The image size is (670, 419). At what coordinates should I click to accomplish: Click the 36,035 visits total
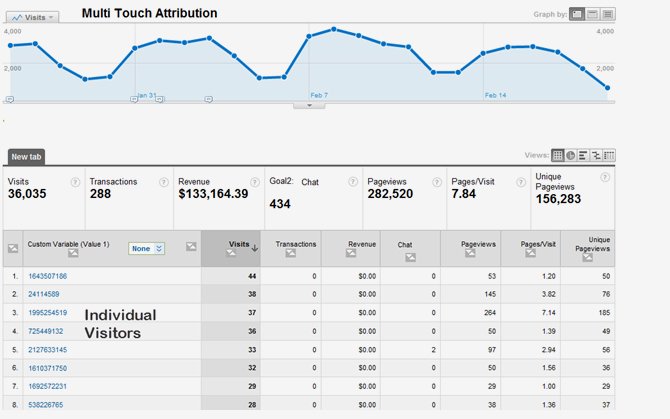point(27,194)
